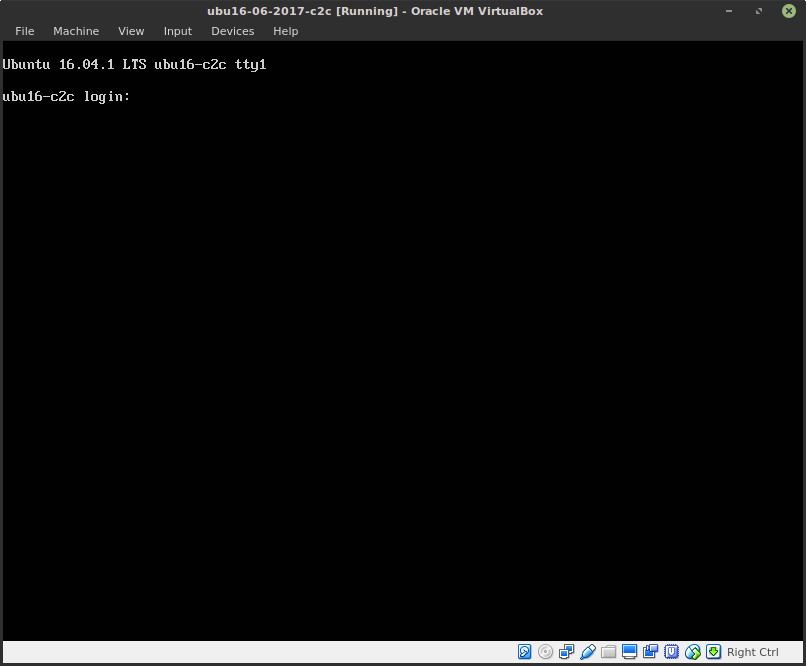Click the USB devices status icon
The width and height of the screenshot is (806, 666).
click(587, 651)
